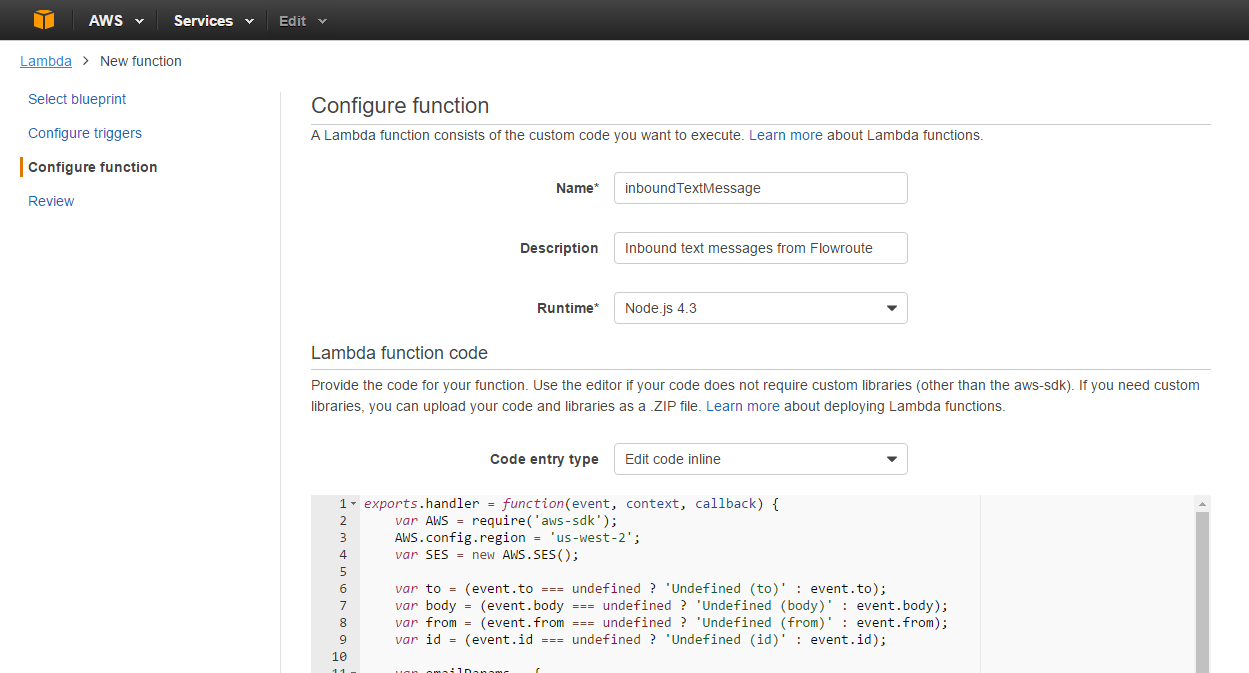Select the Configure function step
This screenshot has width=1249, height=673.
pyautogui.click(x=93, y=167)
